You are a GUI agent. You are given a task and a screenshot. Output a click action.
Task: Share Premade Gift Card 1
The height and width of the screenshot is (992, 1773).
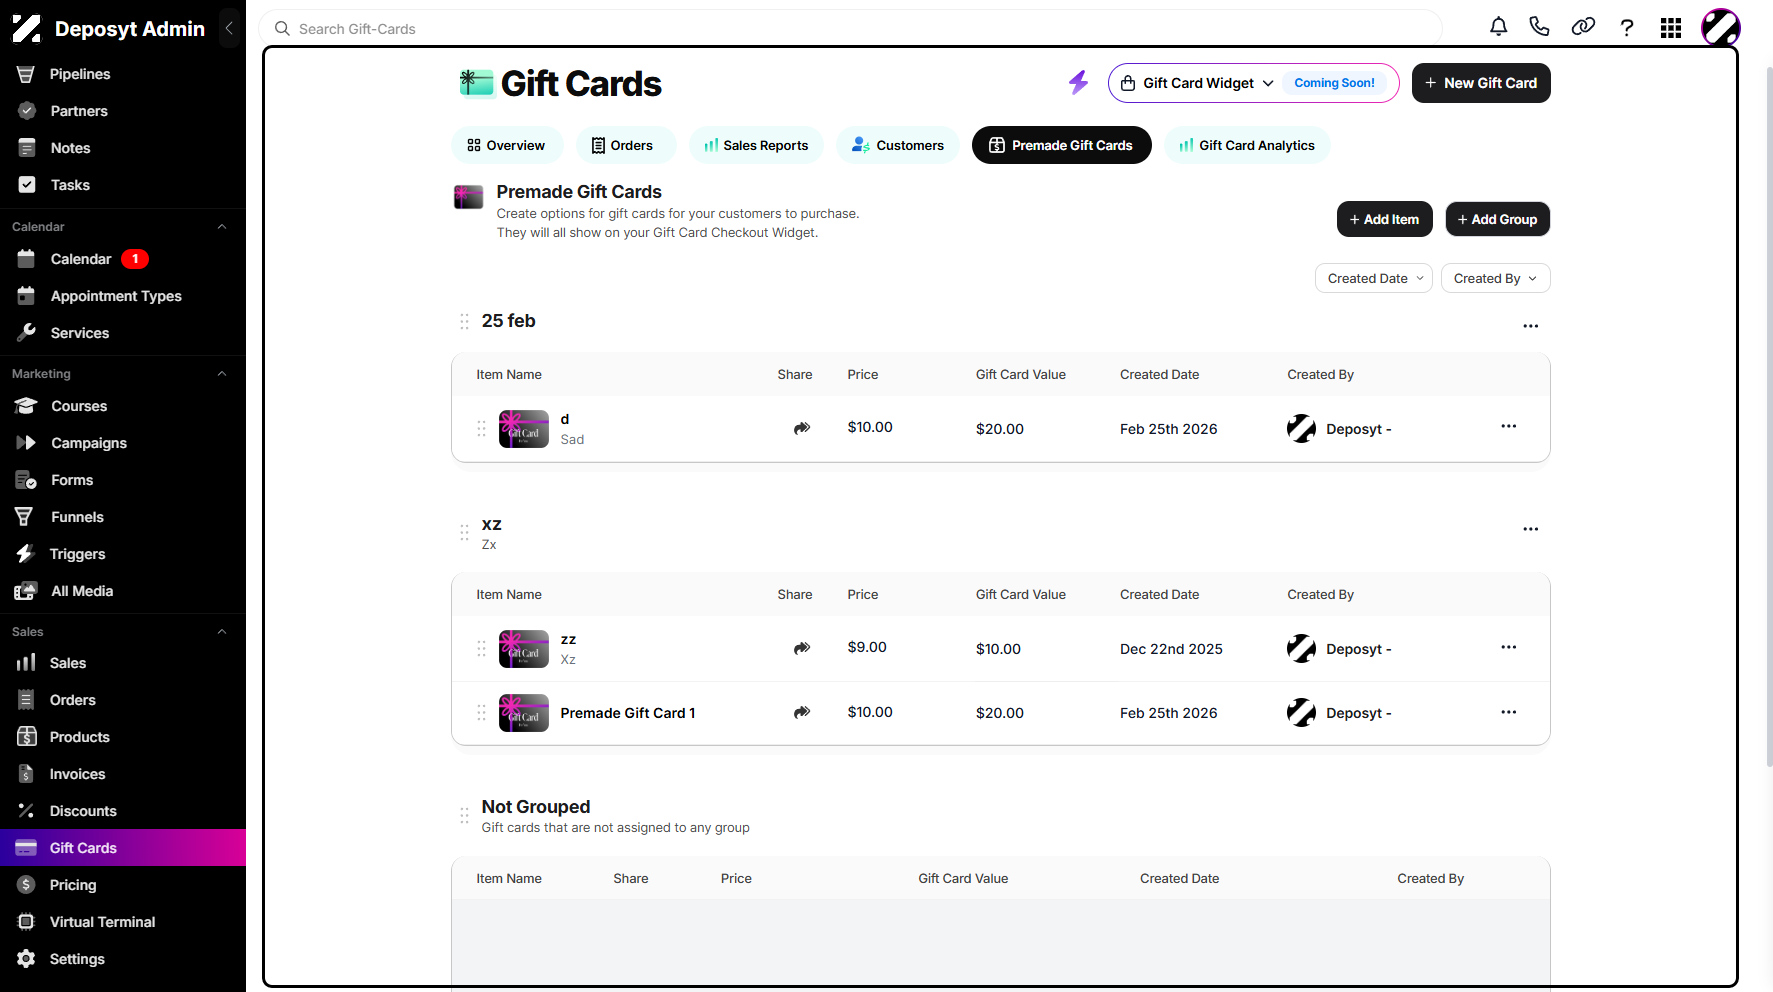pos(802,712)
